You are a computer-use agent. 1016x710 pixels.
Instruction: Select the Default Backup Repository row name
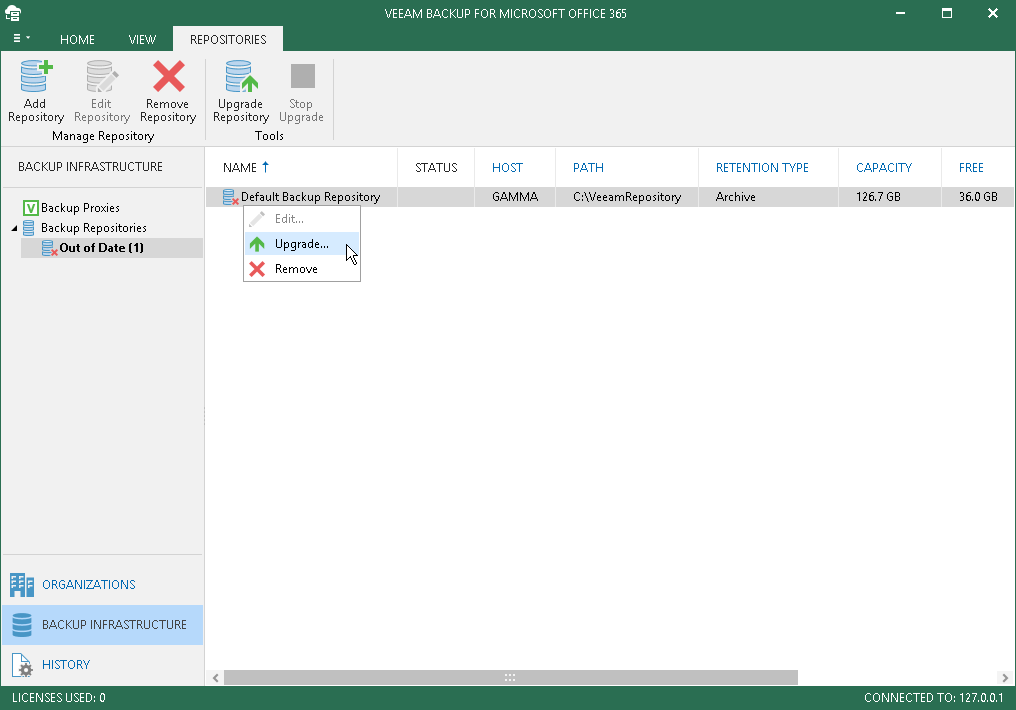[310, 197]
